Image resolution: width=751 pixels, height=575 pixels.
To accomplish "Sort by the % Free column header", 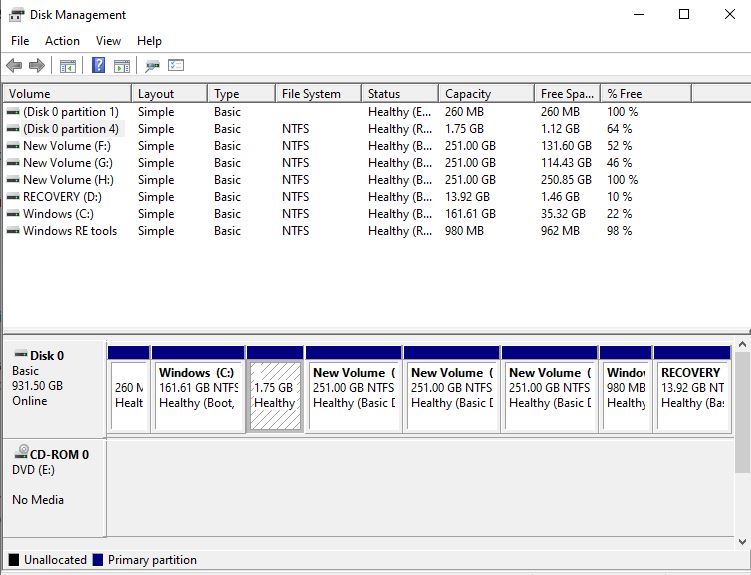I will pos(646,93).
